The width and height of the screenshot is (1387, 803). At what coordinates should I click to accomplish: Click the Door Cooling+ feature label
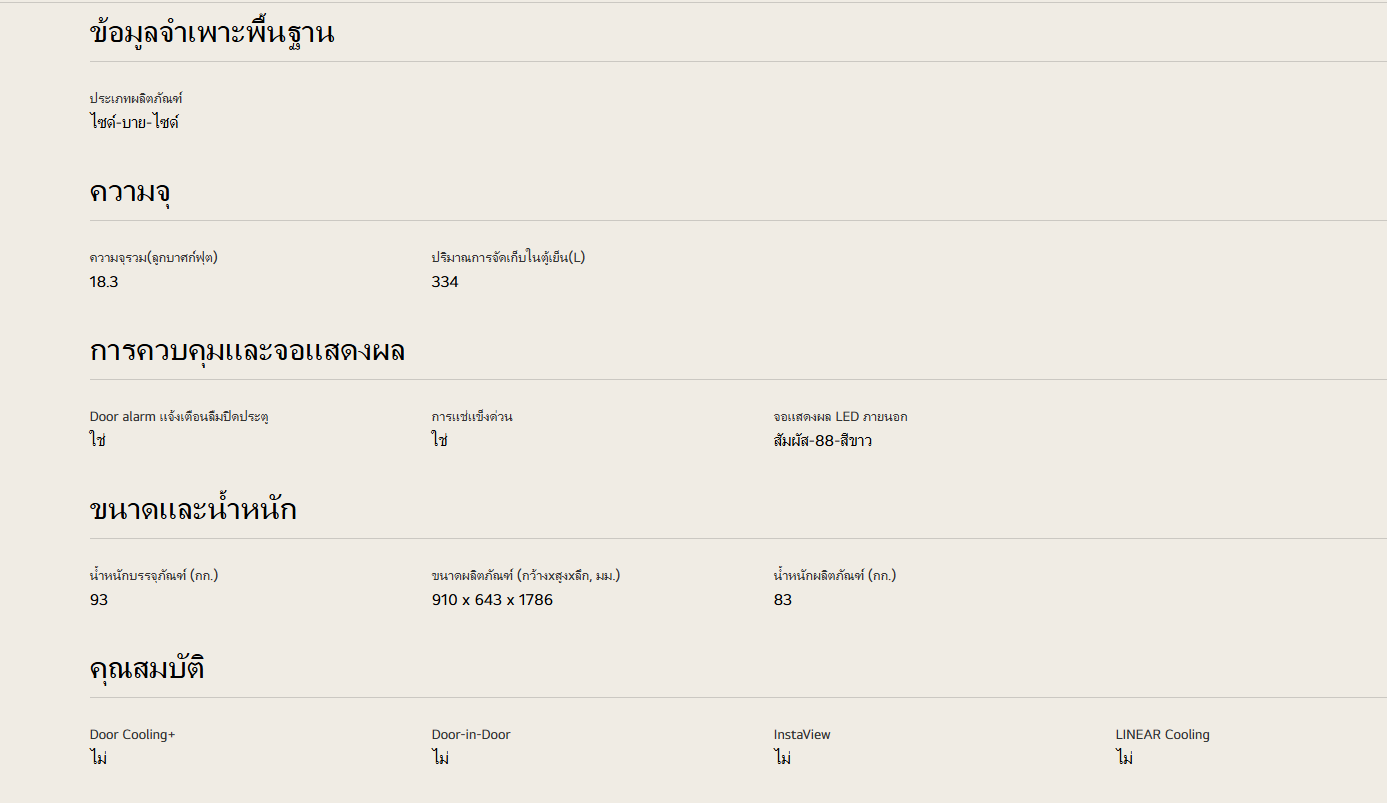[132, 735]
